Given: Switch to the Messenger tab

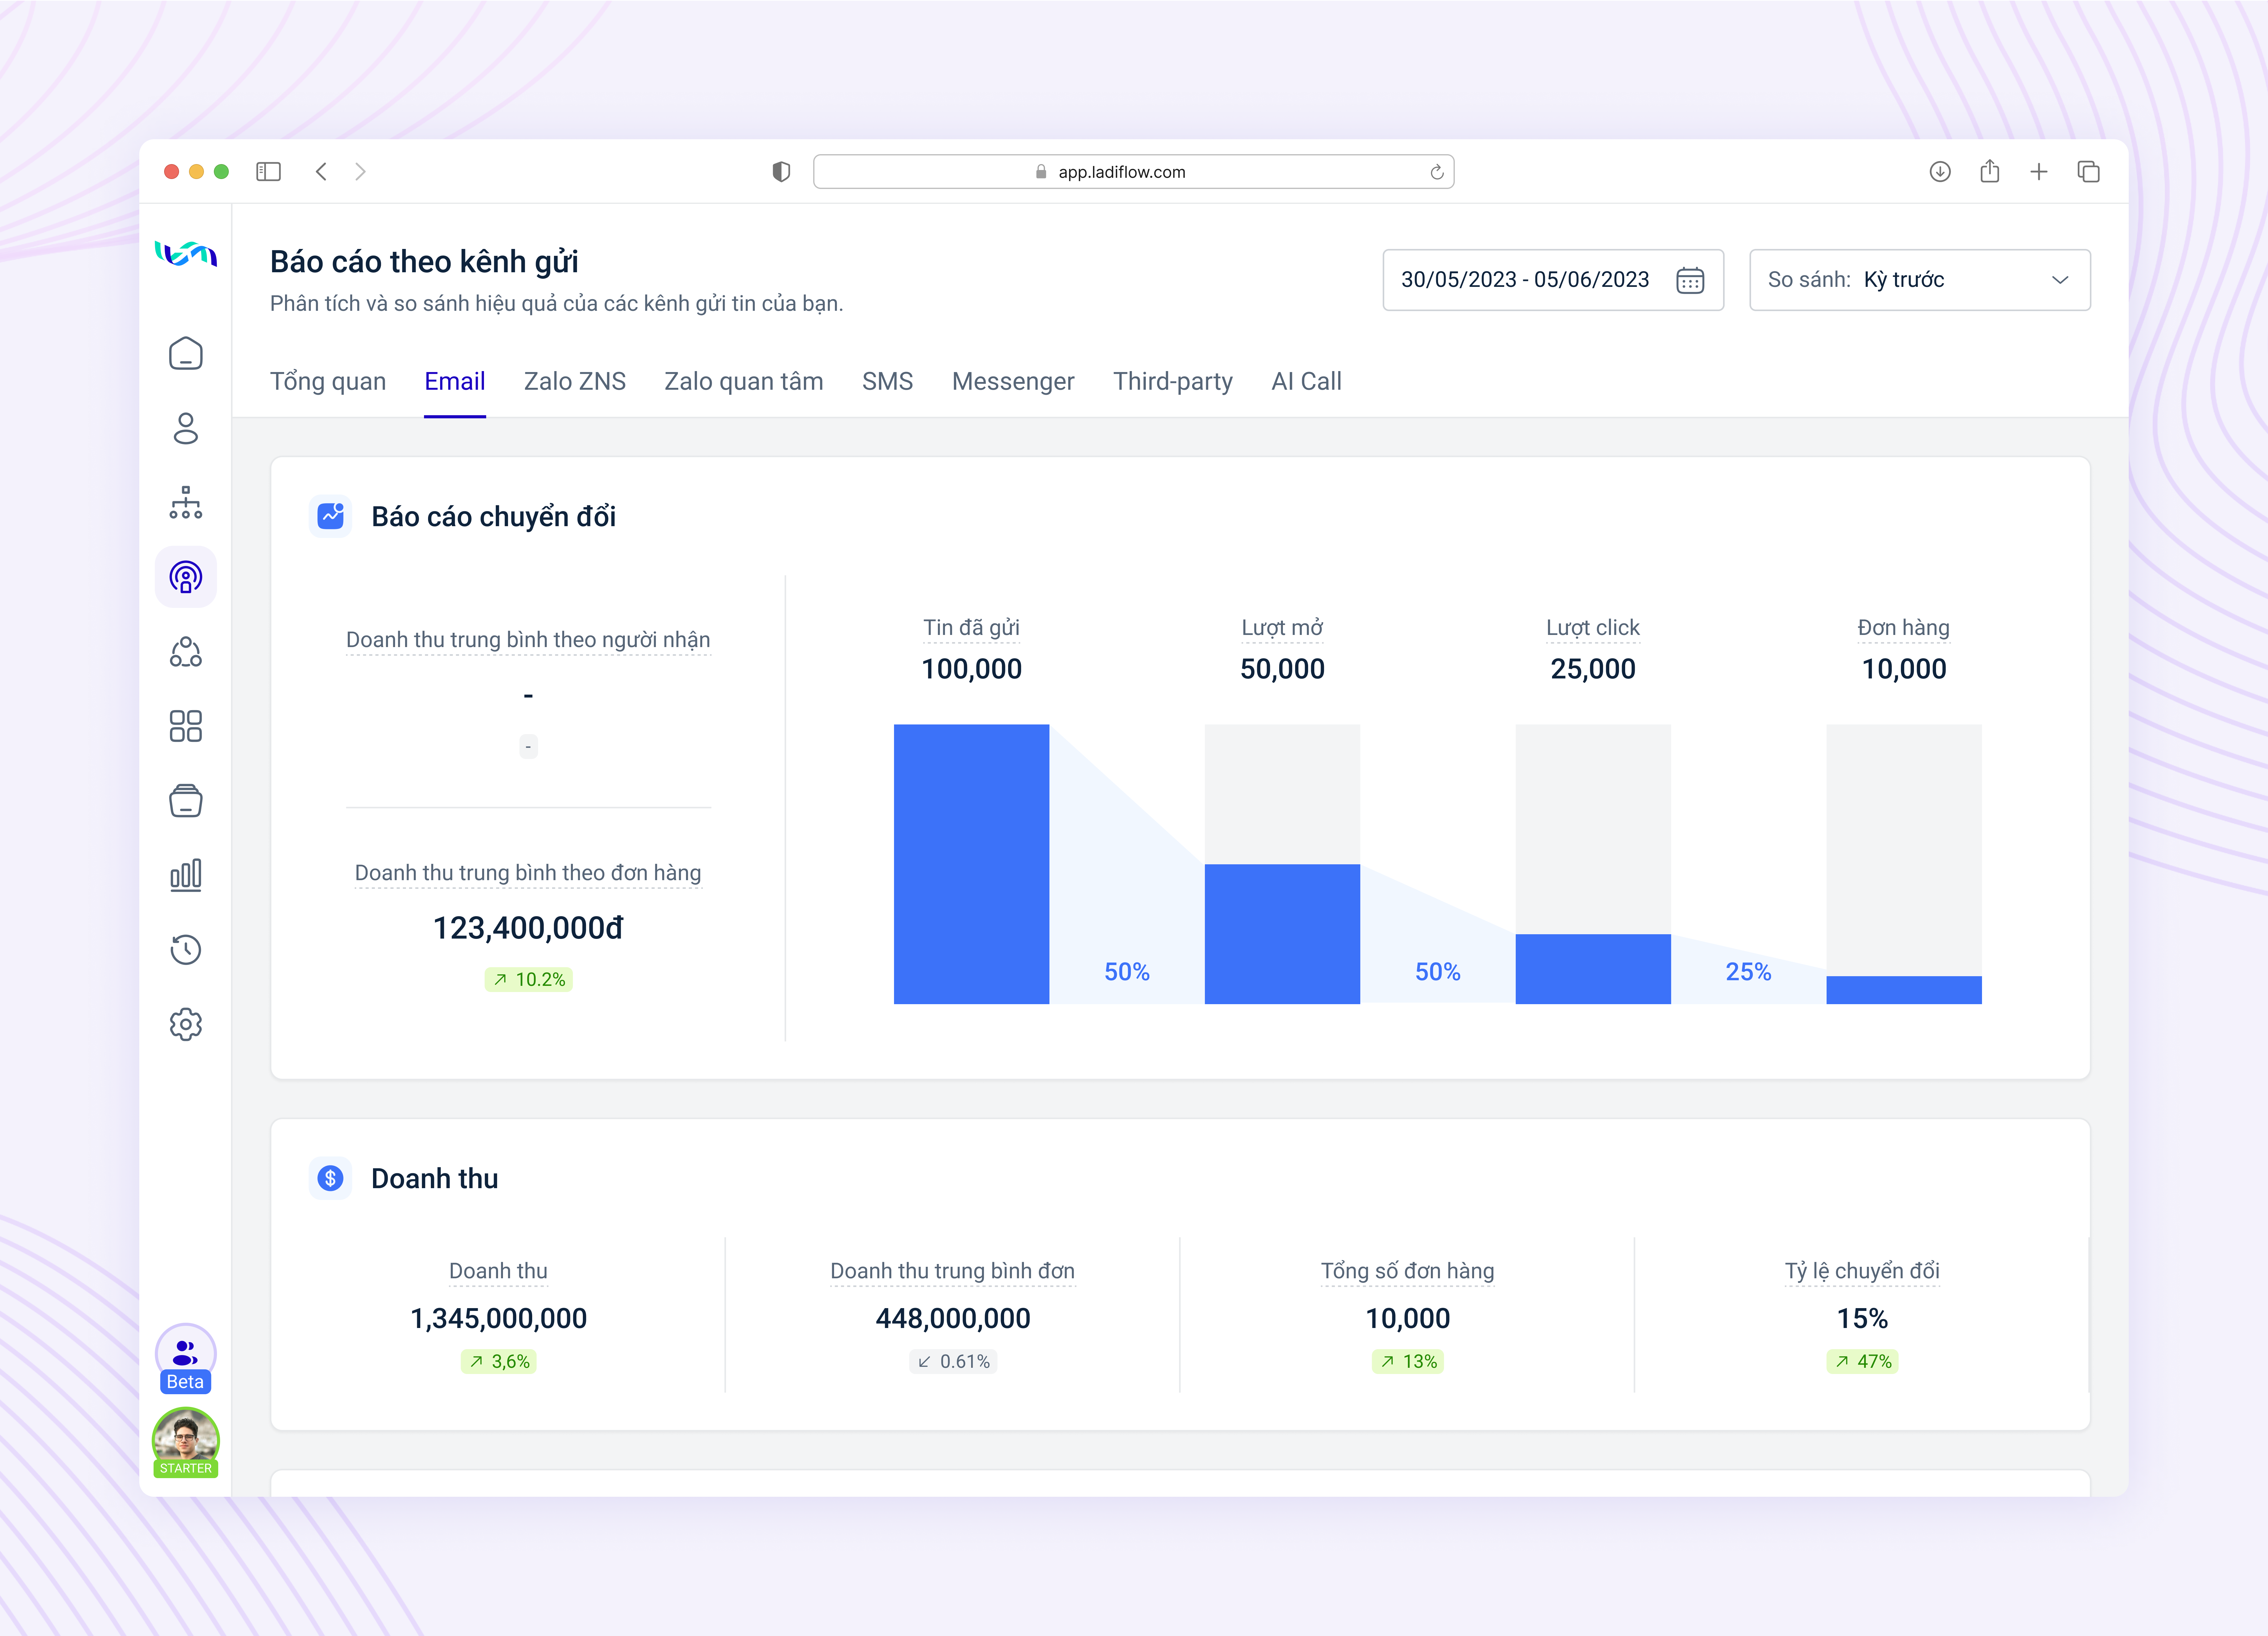Looking at the screenshot, I should [x=1013, y=381].
